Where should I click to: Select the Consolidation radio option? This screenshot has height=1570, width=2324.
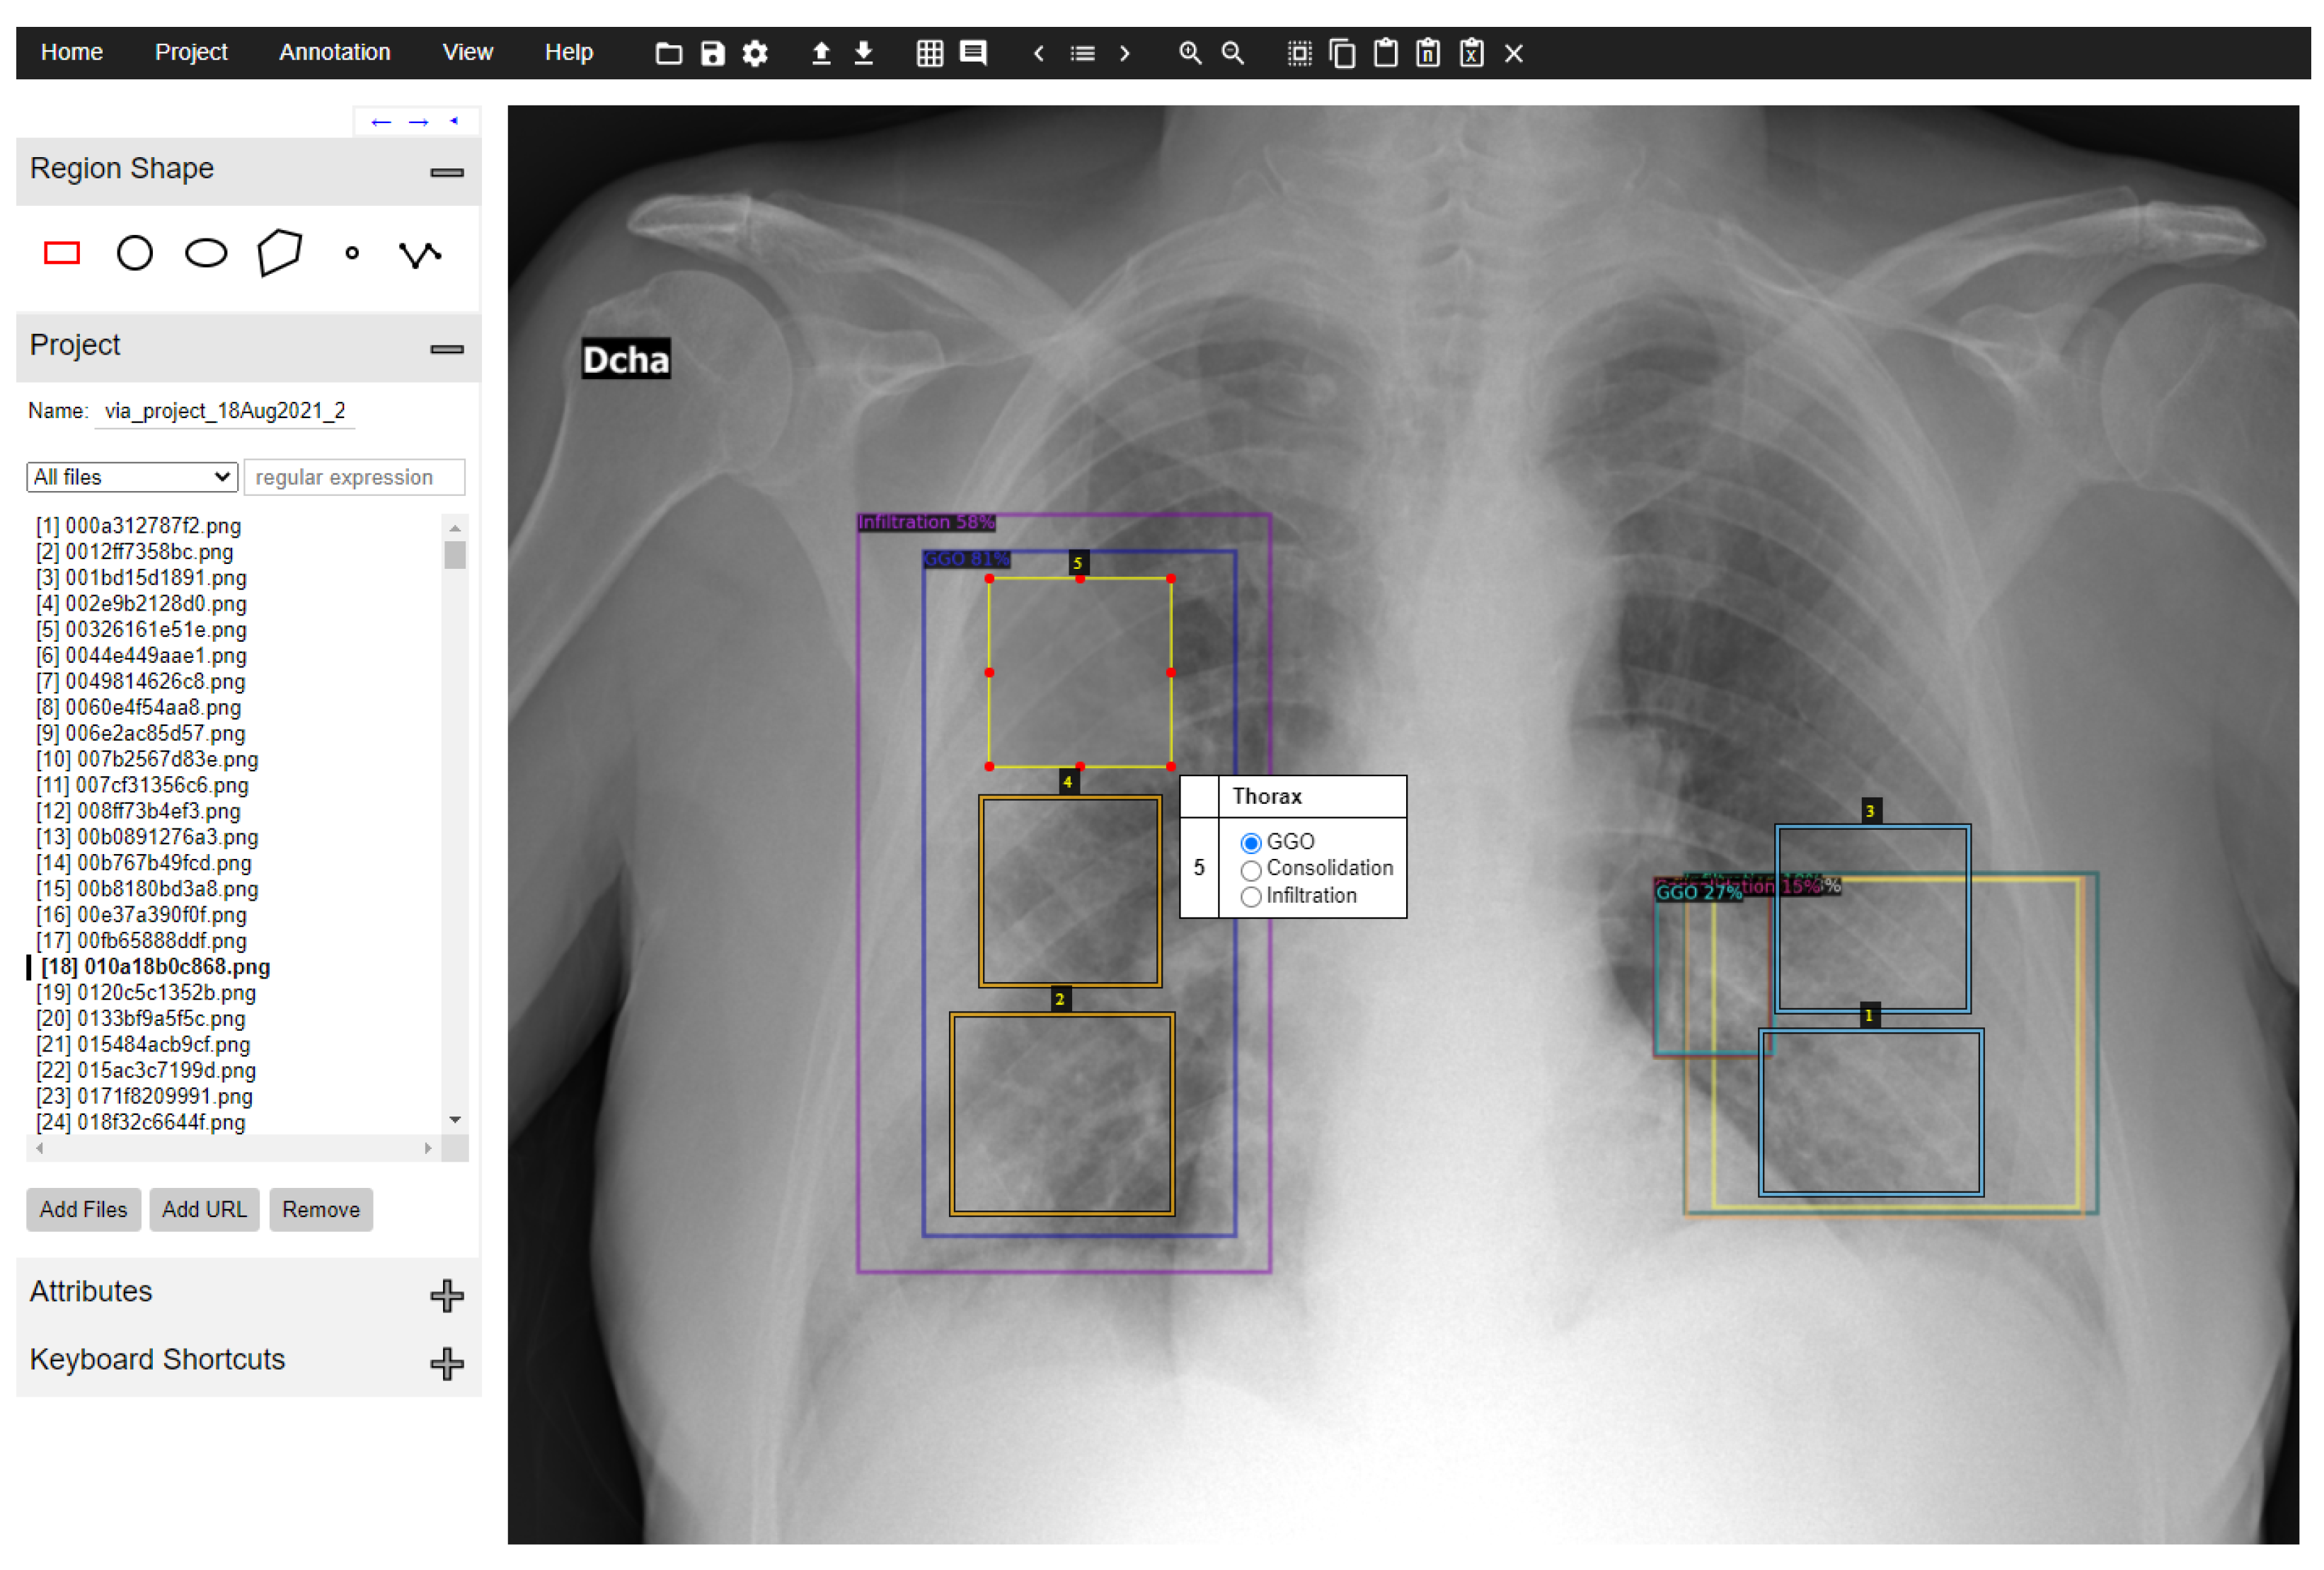pos(1250,870)
